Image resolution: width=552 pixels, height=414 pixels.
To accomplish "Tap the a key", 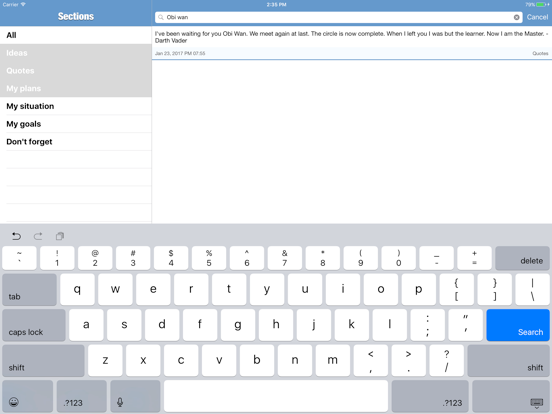I will tap(86, 325).
